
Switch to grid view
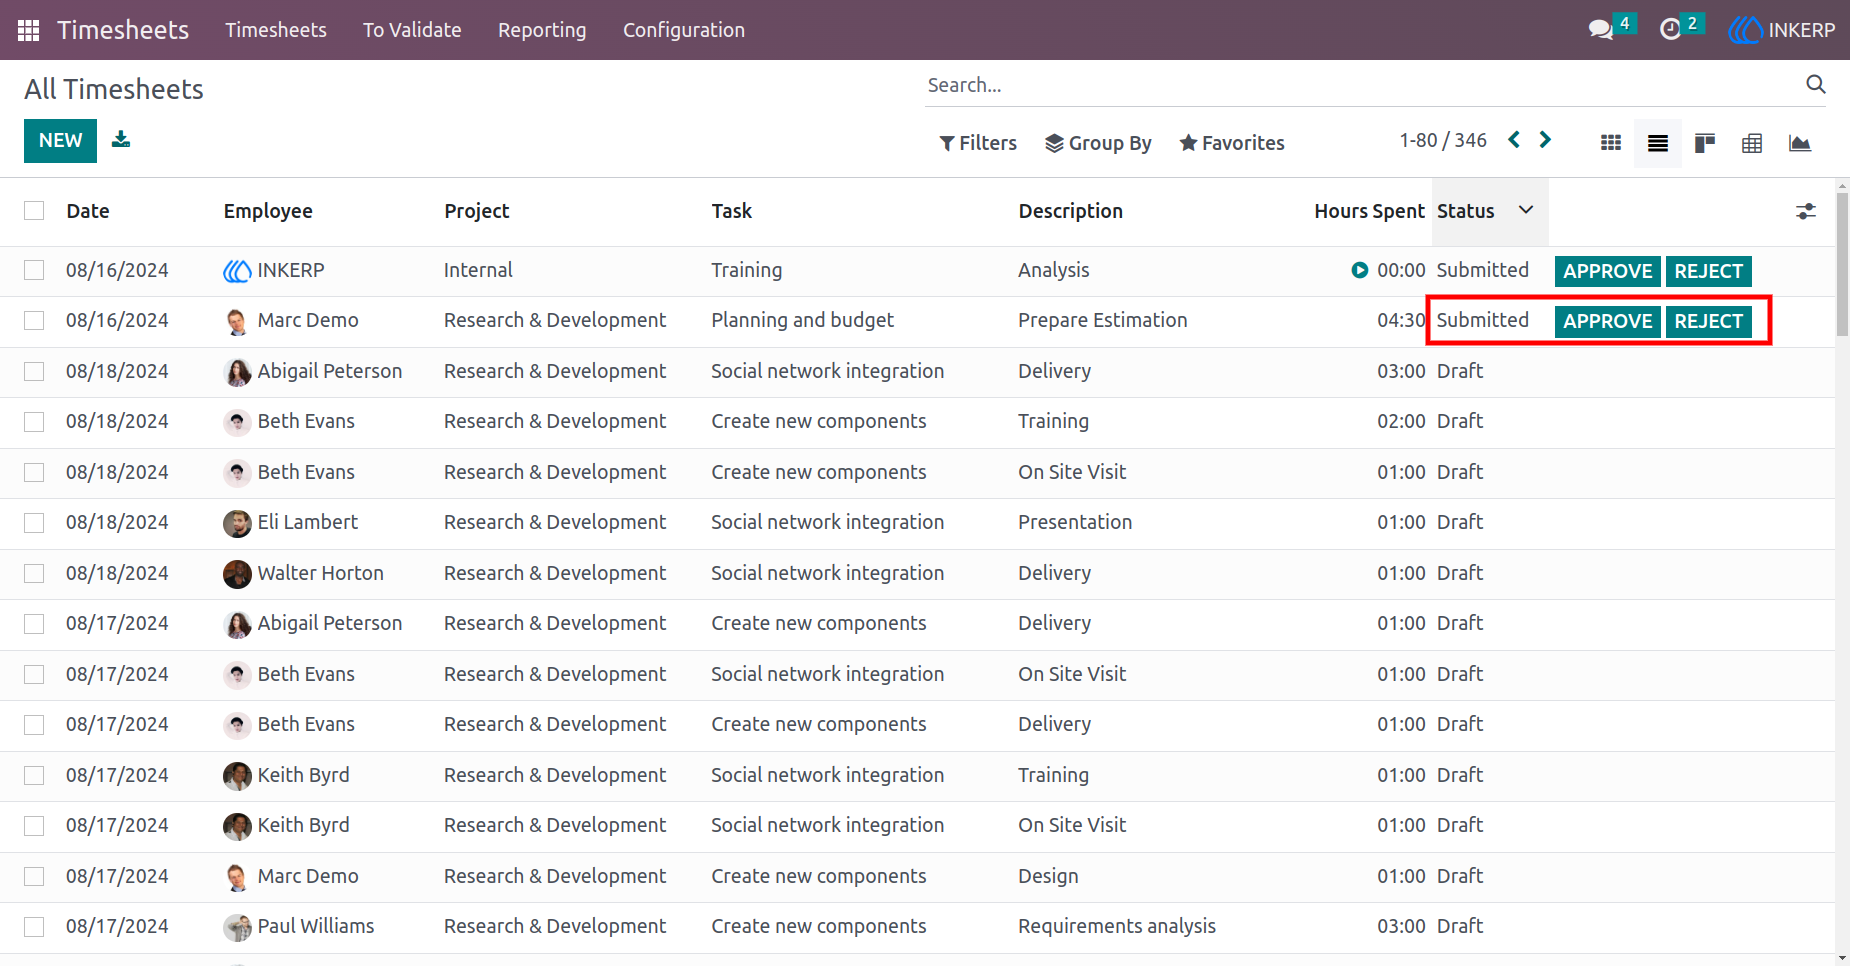click(1611, 143)
